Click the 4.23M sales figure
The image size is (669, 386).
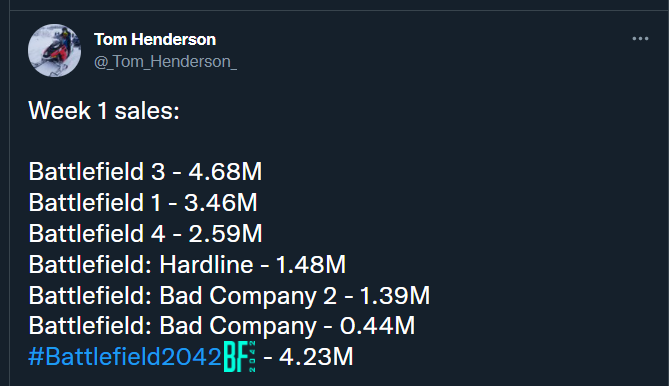[x=316, y=357]
